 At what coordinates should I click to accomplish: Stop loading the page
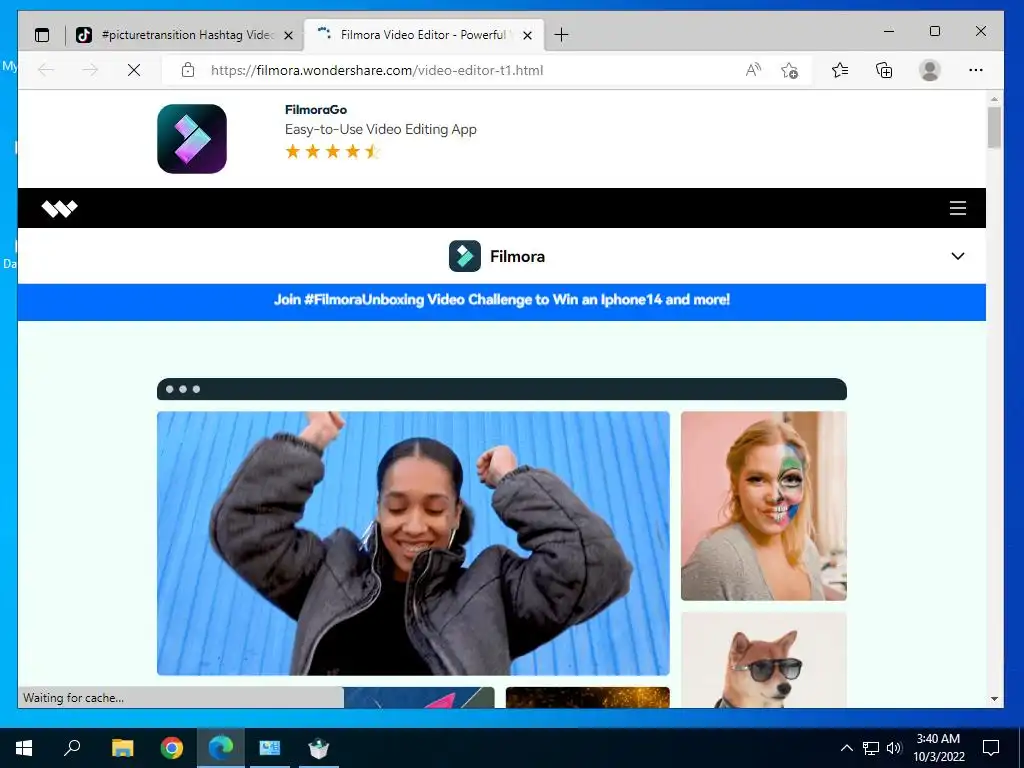coord(134,70)
